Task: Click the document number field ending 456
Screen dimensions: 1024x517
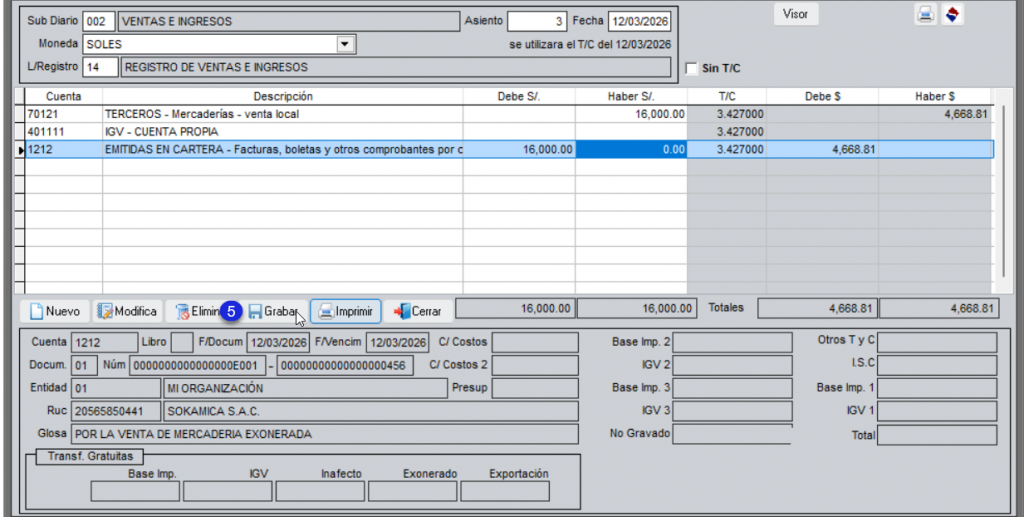Action: (345, 366)
